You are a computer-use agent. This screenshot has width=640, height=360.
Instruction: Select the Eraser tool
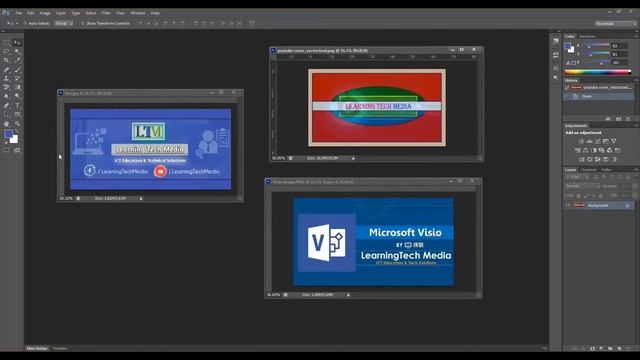click(7, 87)
